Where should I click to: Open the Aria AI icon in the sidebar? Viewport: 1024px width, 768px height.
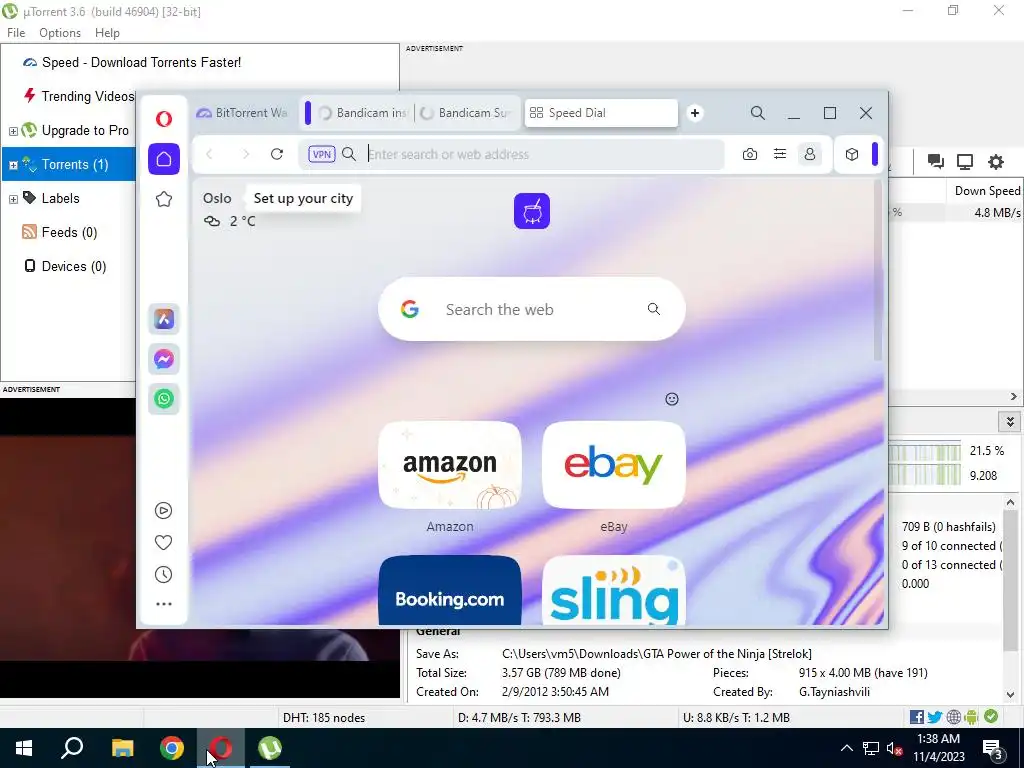164,319
